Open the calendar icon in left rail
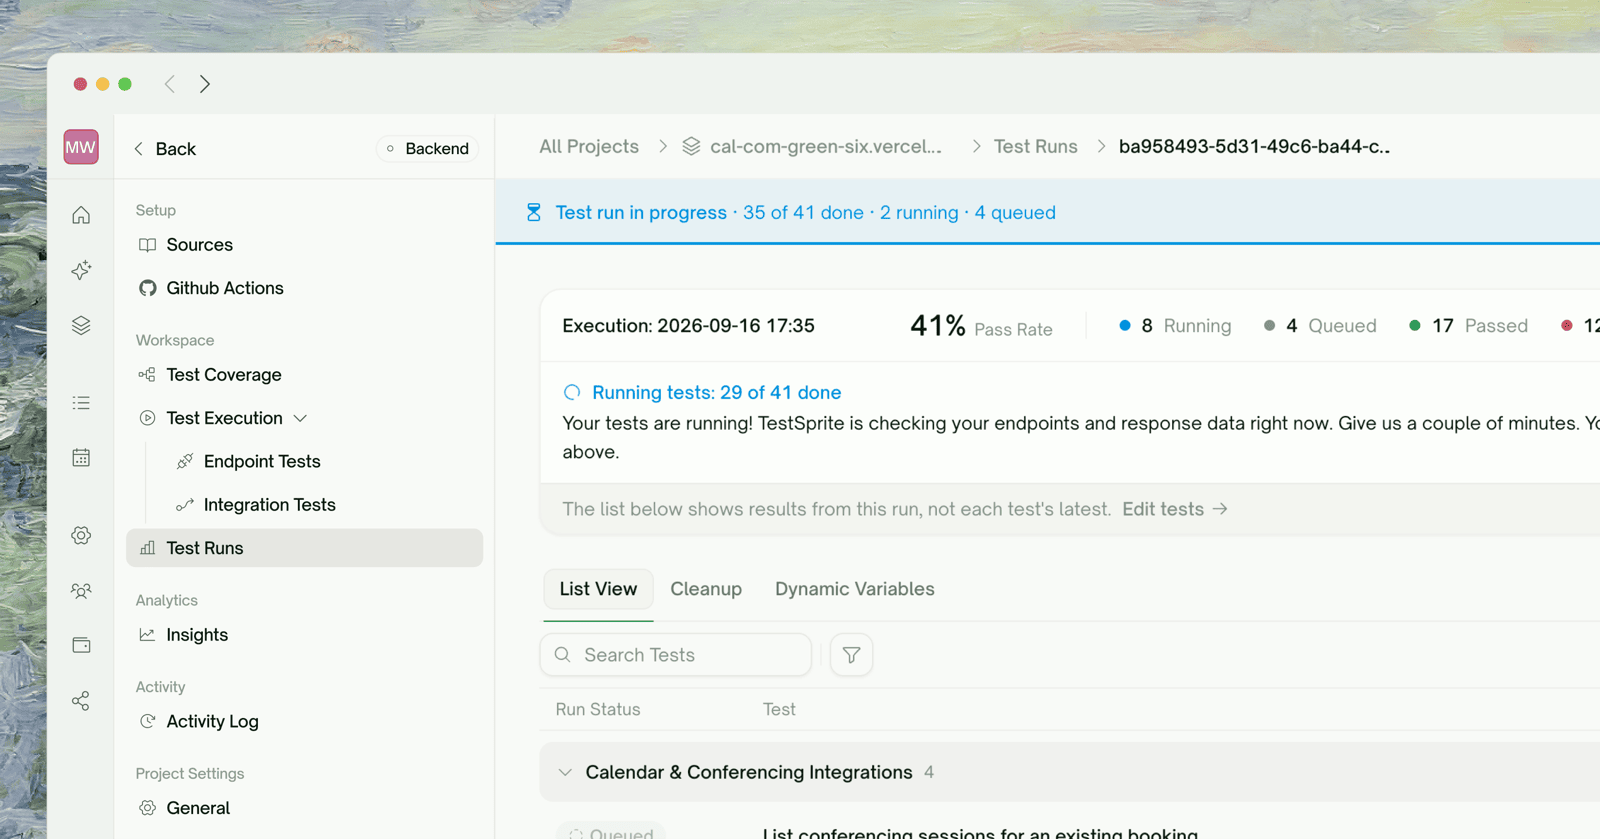The height and width of the screenshot is (839, 1600). pos(81,458)
